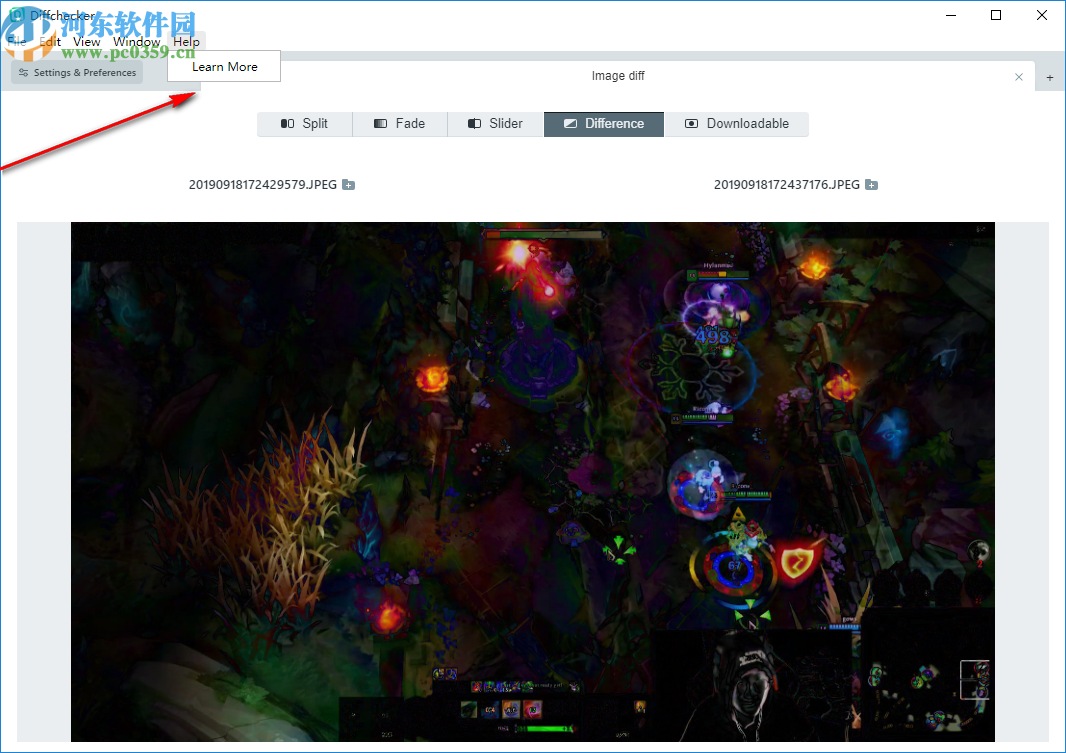Open Settings & Preferences
The width and height of the screenshot is (1066, 753).
(78, 73)
